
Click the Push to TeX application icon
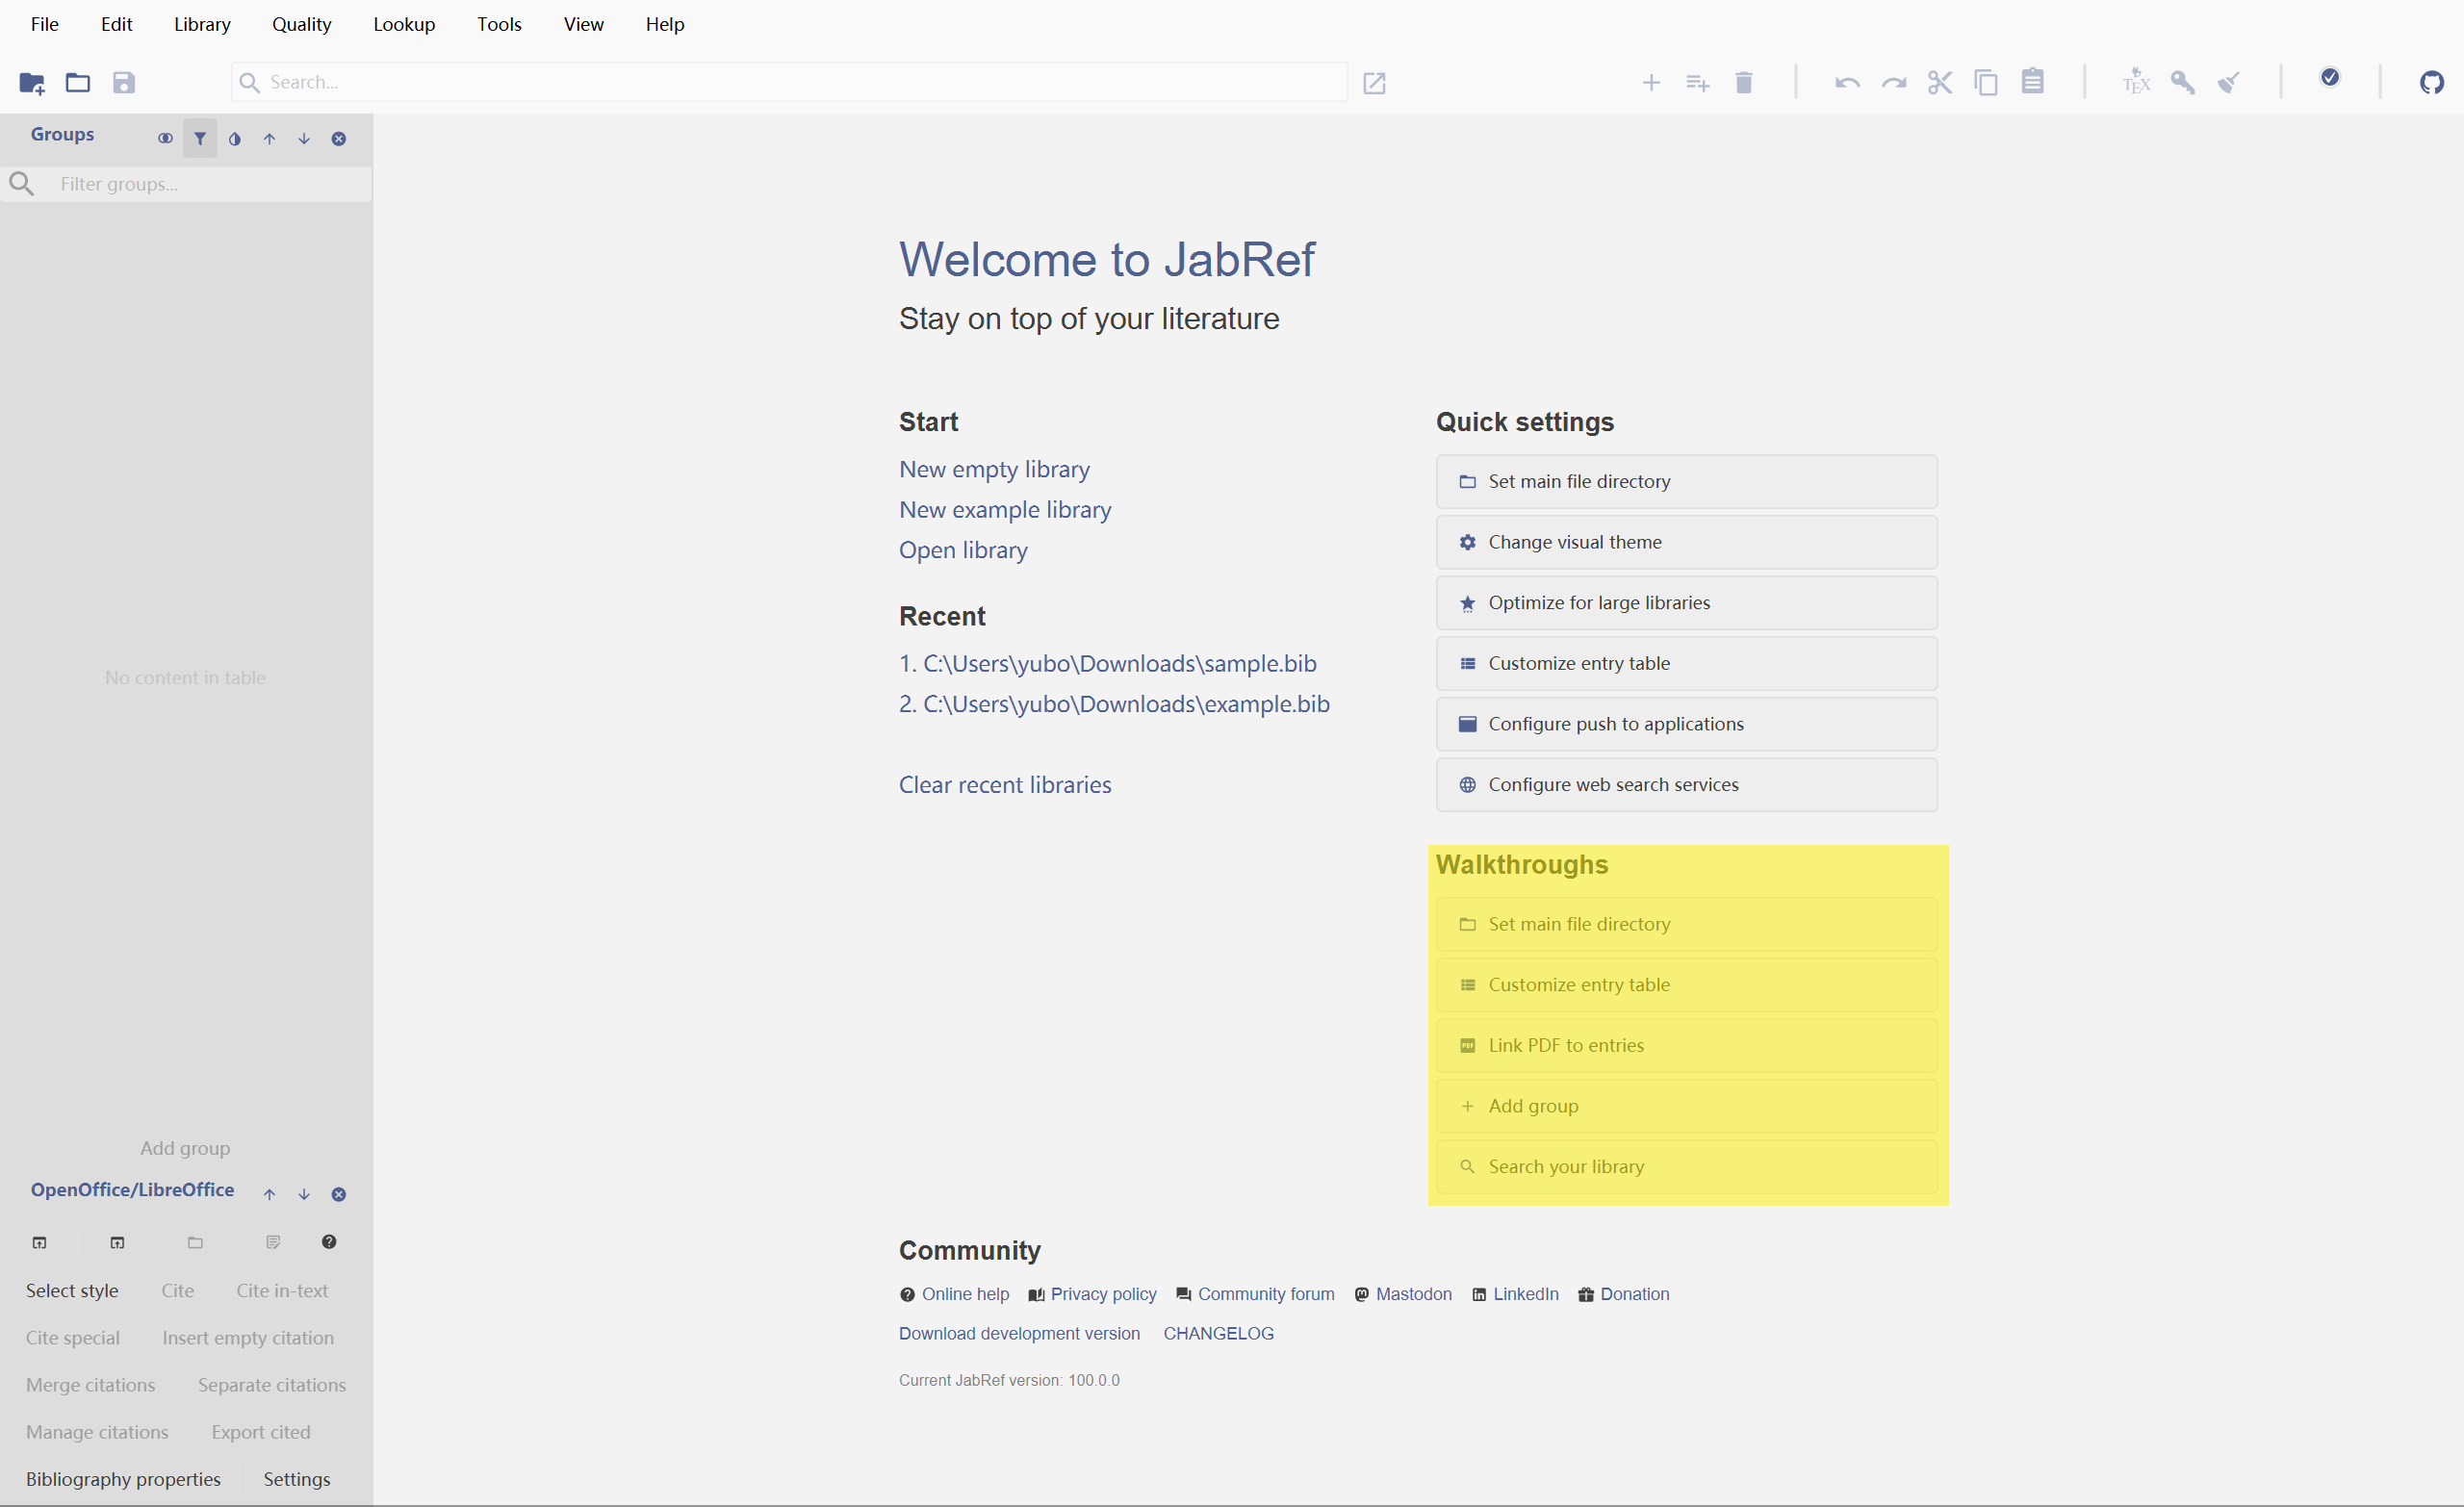[x=2136, y=81]
